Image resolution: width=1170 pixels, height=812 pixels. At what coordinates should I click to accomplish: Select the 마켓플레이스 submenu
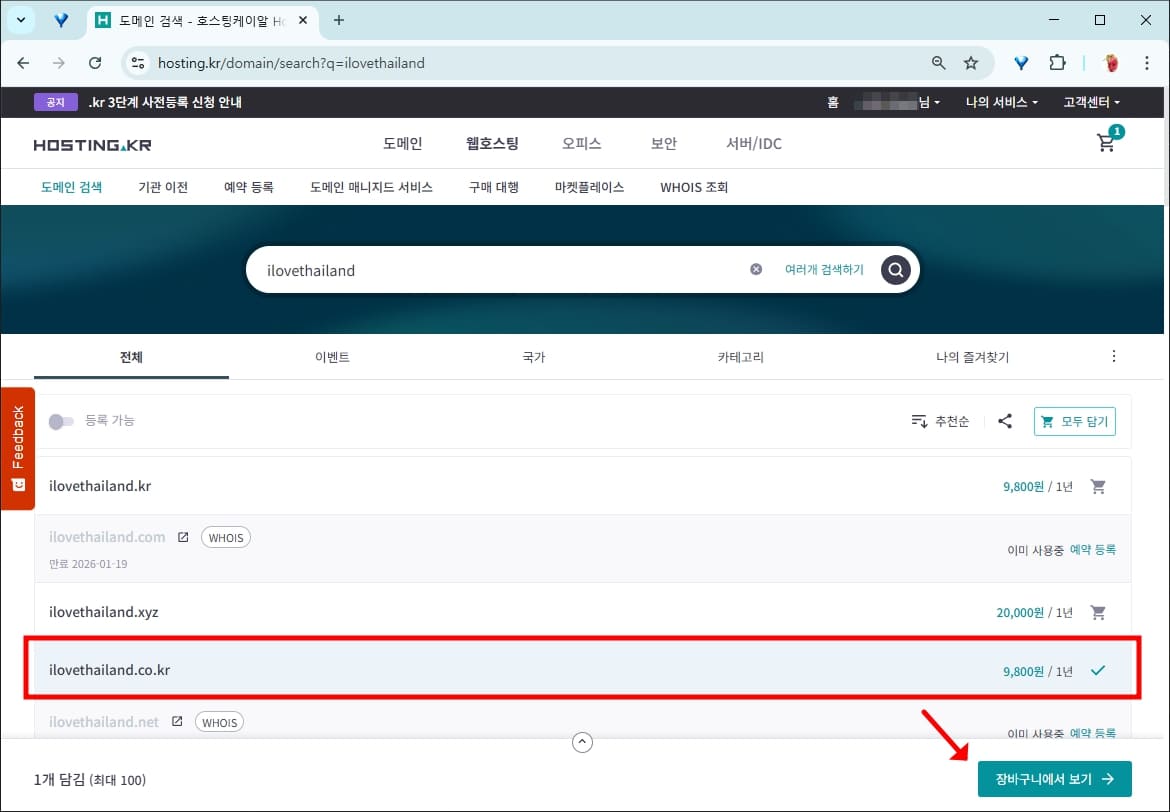pos(589,187)
